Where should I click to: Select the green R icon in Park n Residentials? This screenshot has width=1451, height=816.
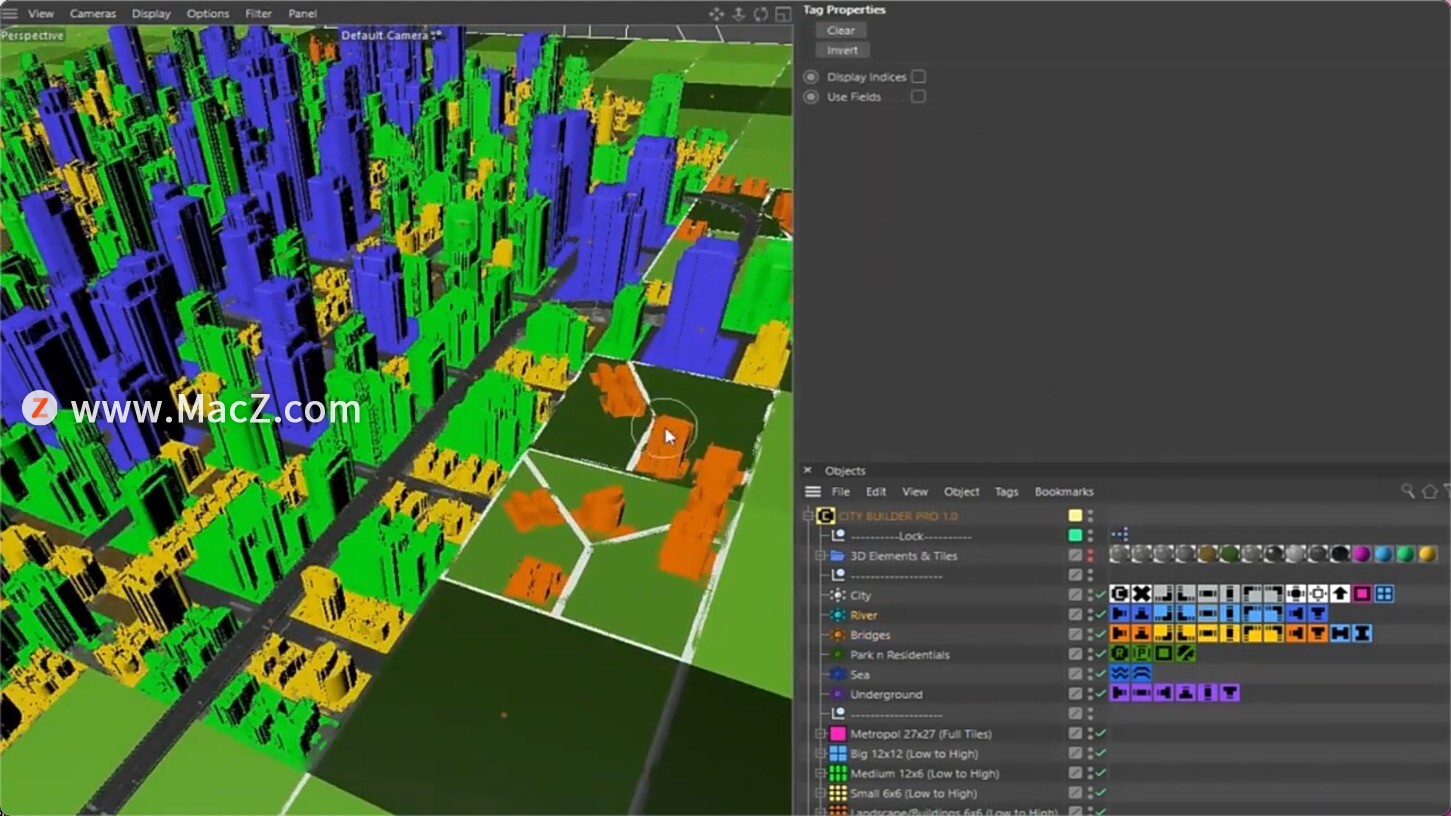1120,652
